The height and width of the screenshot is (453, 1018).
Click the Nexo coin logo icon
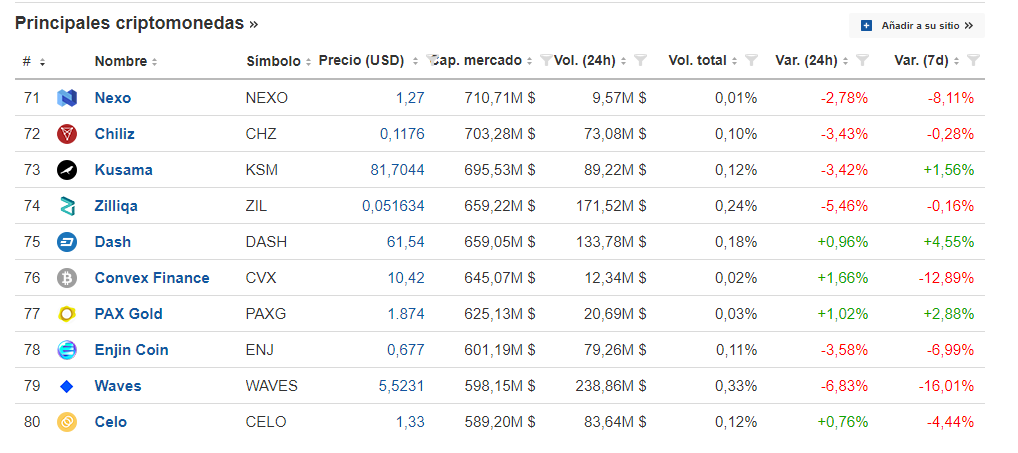[x=67, y=98]
